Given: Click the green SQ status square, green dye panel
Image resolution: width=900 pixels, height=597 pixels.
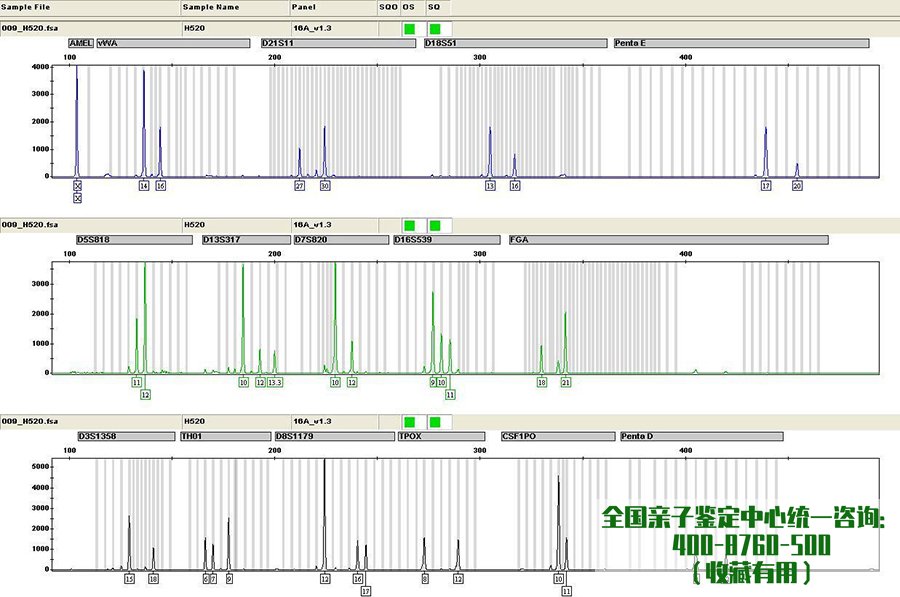Looking at the screenshot, I should [435, 225].
